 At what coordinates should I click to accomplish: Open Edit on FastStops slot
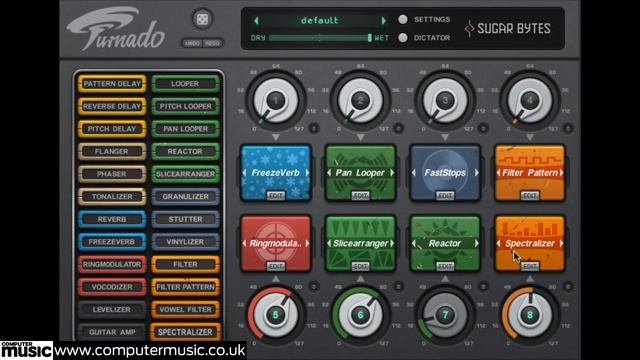click(445, 196)
